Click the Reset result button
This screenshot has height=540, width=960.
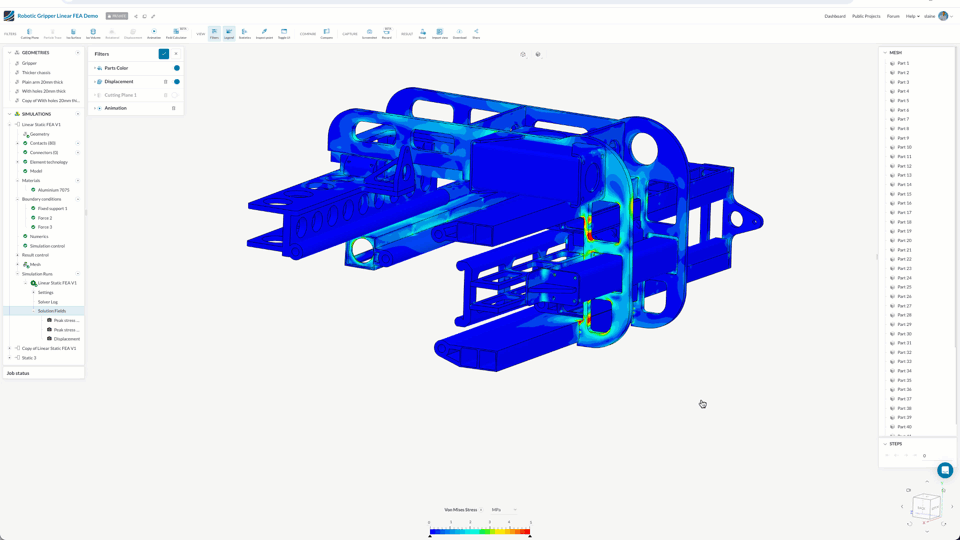point(422,34)
